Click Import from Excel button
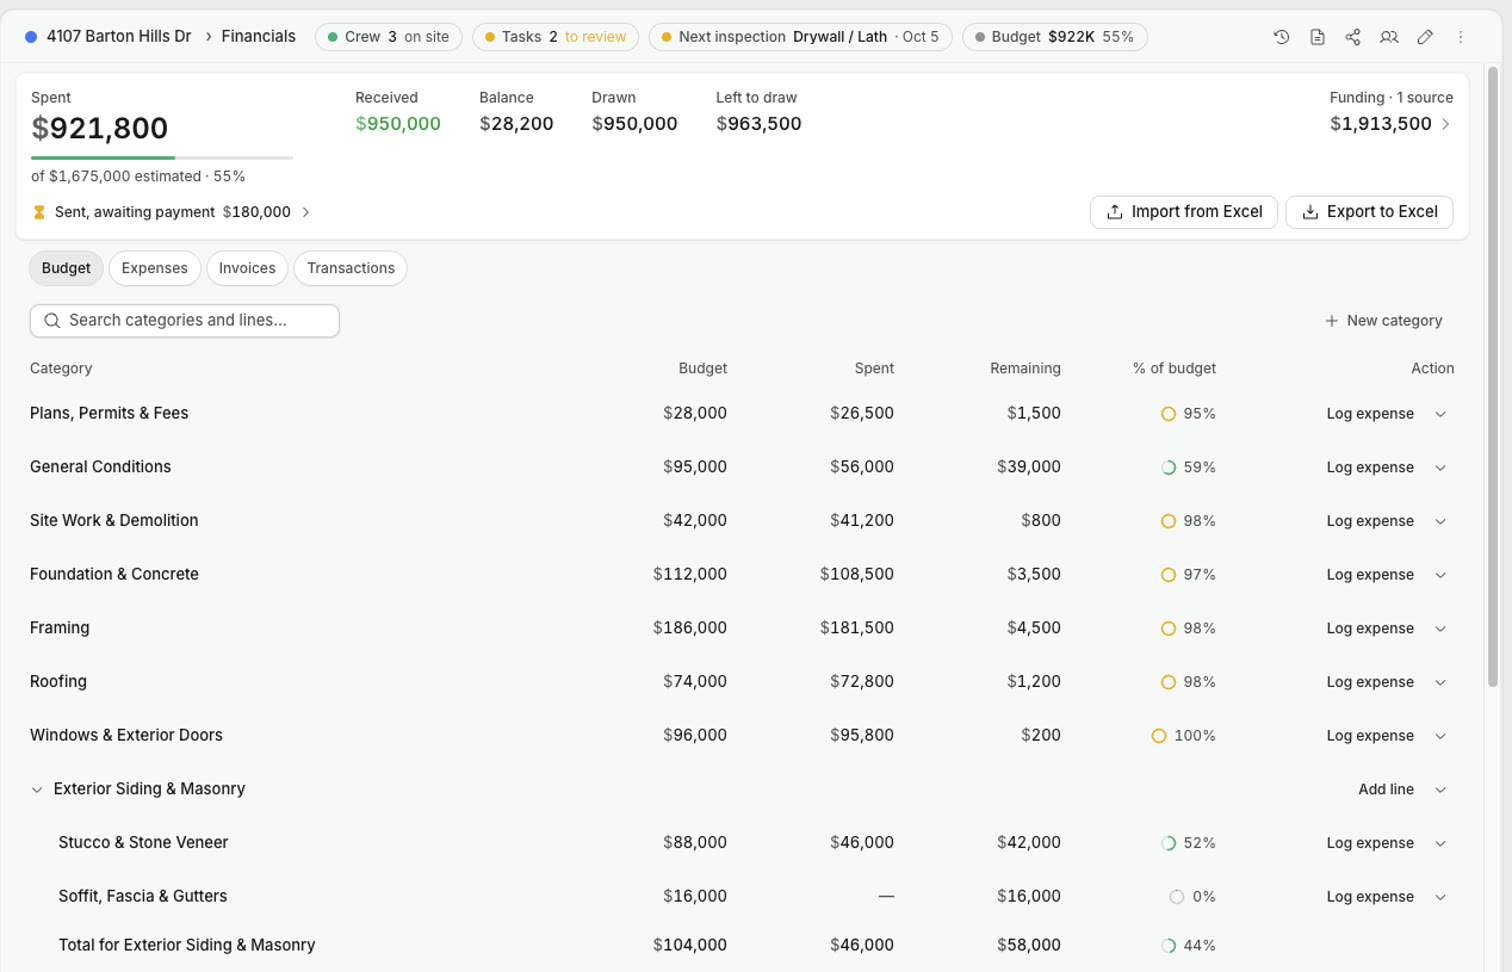Screen dimensions: 1512x972 point(1184,212)
